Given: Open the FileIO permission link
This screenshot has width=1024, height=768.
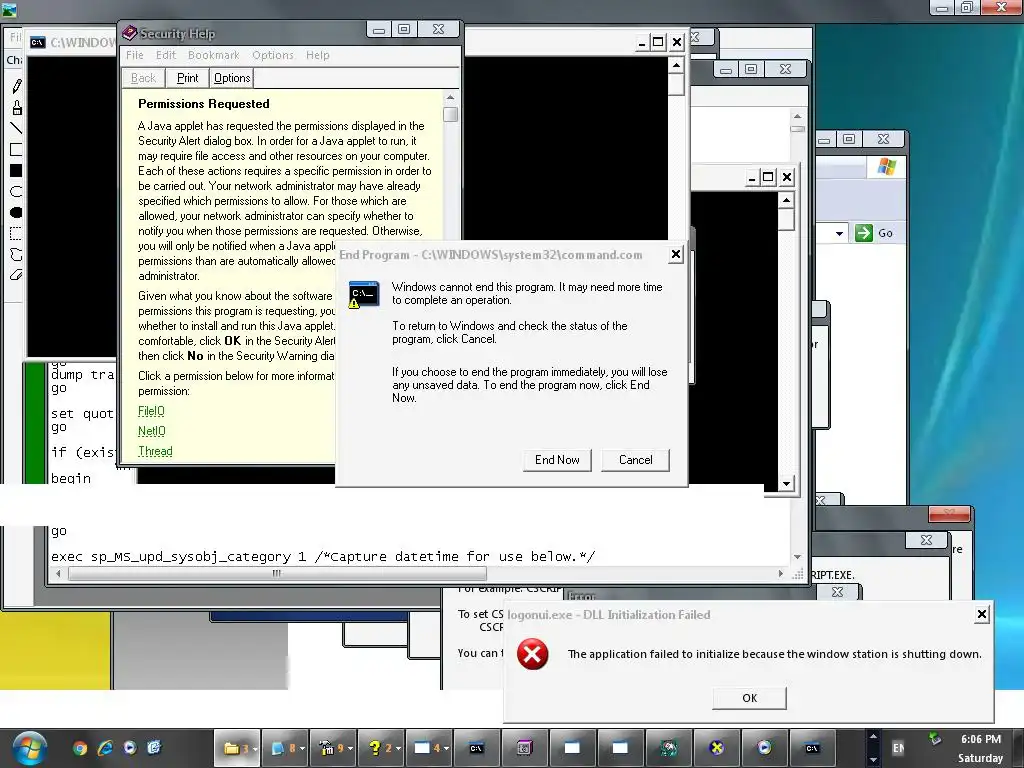Looking at the screenshot, I should click(151, 411).
